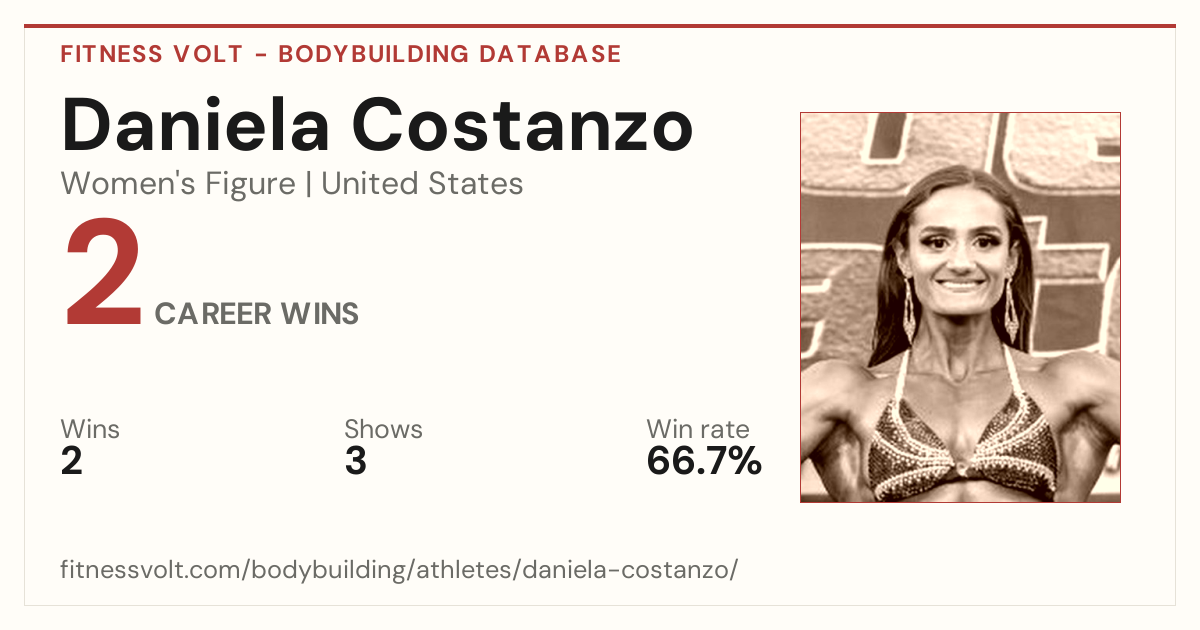Select the 66.7% win rate value
This screenshot has height=630, width=1200.
coord(704,462)
